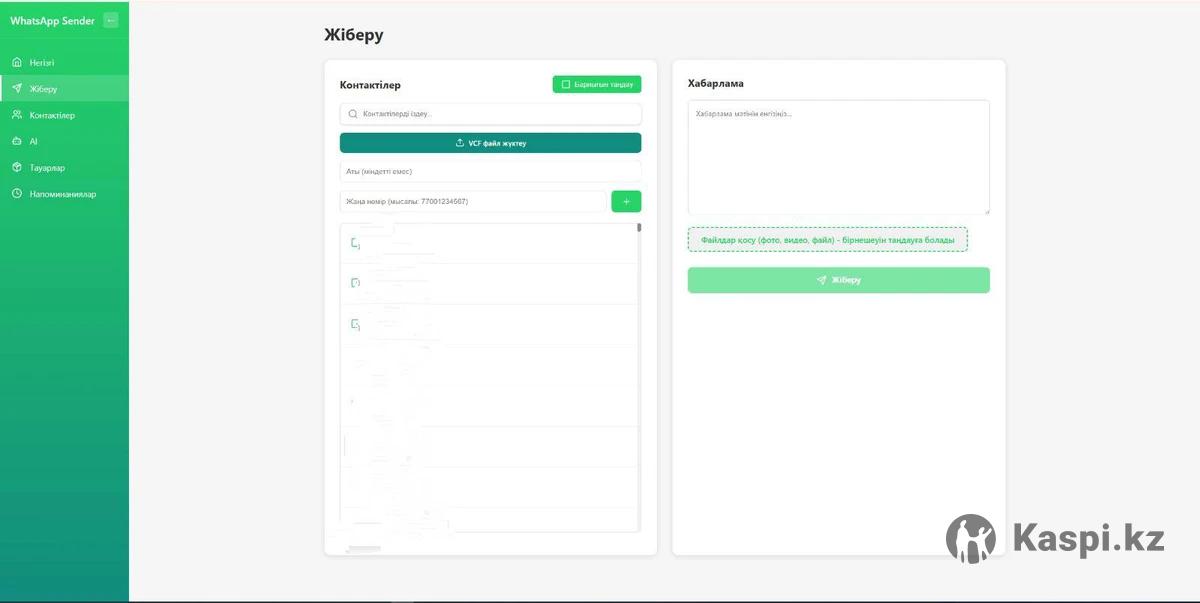Click the robot icon beside AI

[x=17, y=141]
